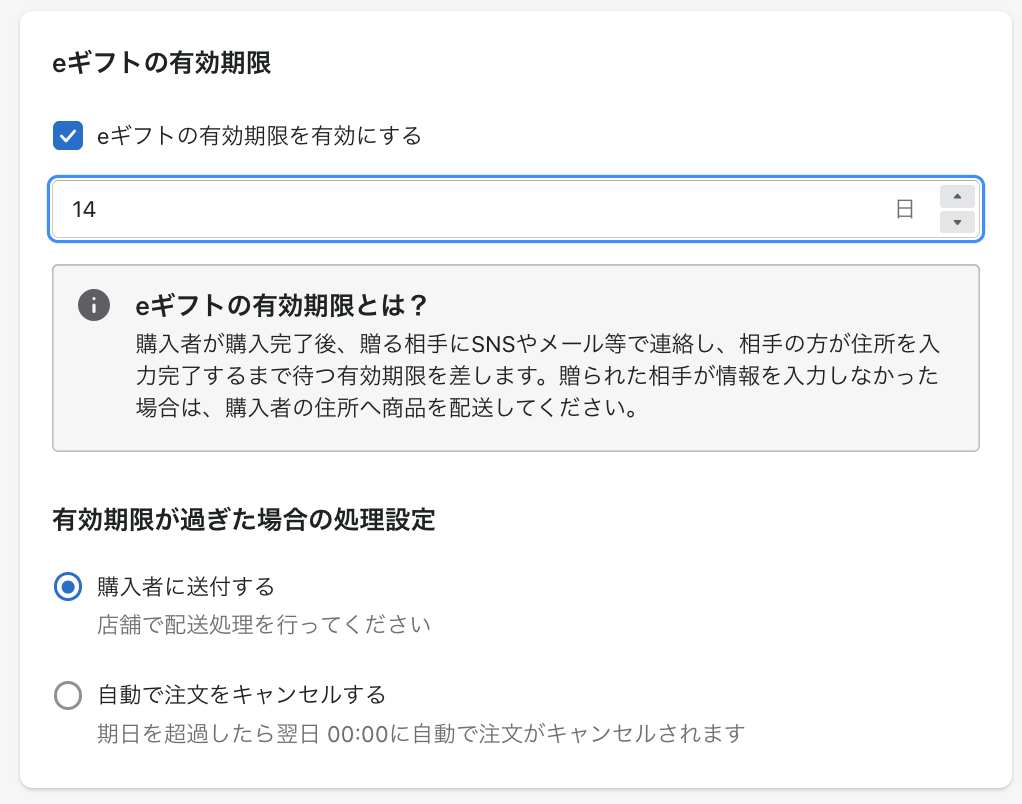The width and height of the screenshot is (1022, 804).
Task: Click the number 14 in the days field
Action: (x=84, y=210)
